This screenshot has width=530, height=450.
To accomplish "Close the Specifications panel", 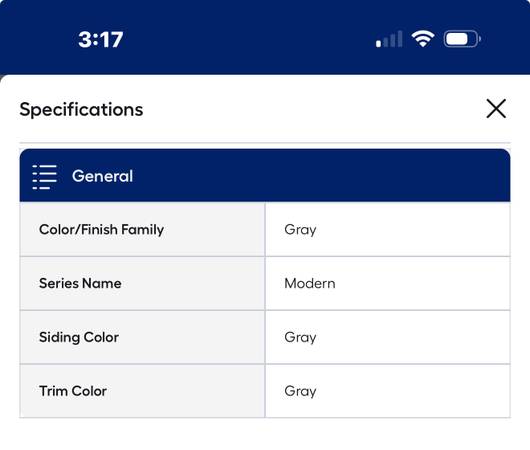I will pos(496,109).
